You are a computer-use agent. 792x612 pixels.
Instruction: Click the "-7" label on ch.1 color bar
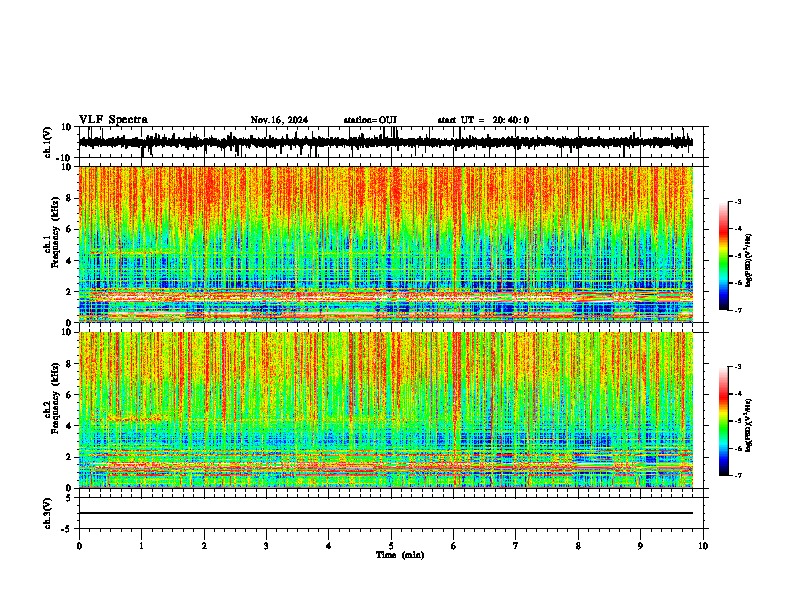(x=738, y=310)
